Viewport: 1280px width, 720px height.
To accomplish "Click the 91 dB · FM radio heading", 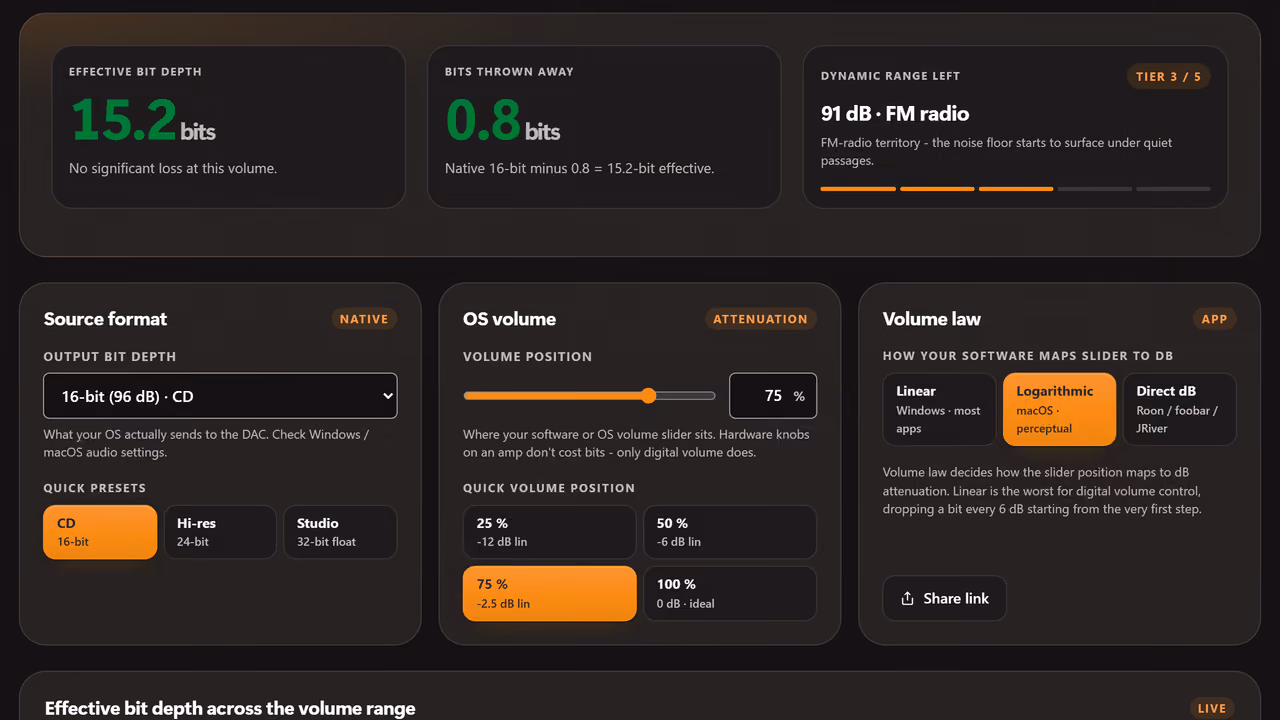I will 895,114.
